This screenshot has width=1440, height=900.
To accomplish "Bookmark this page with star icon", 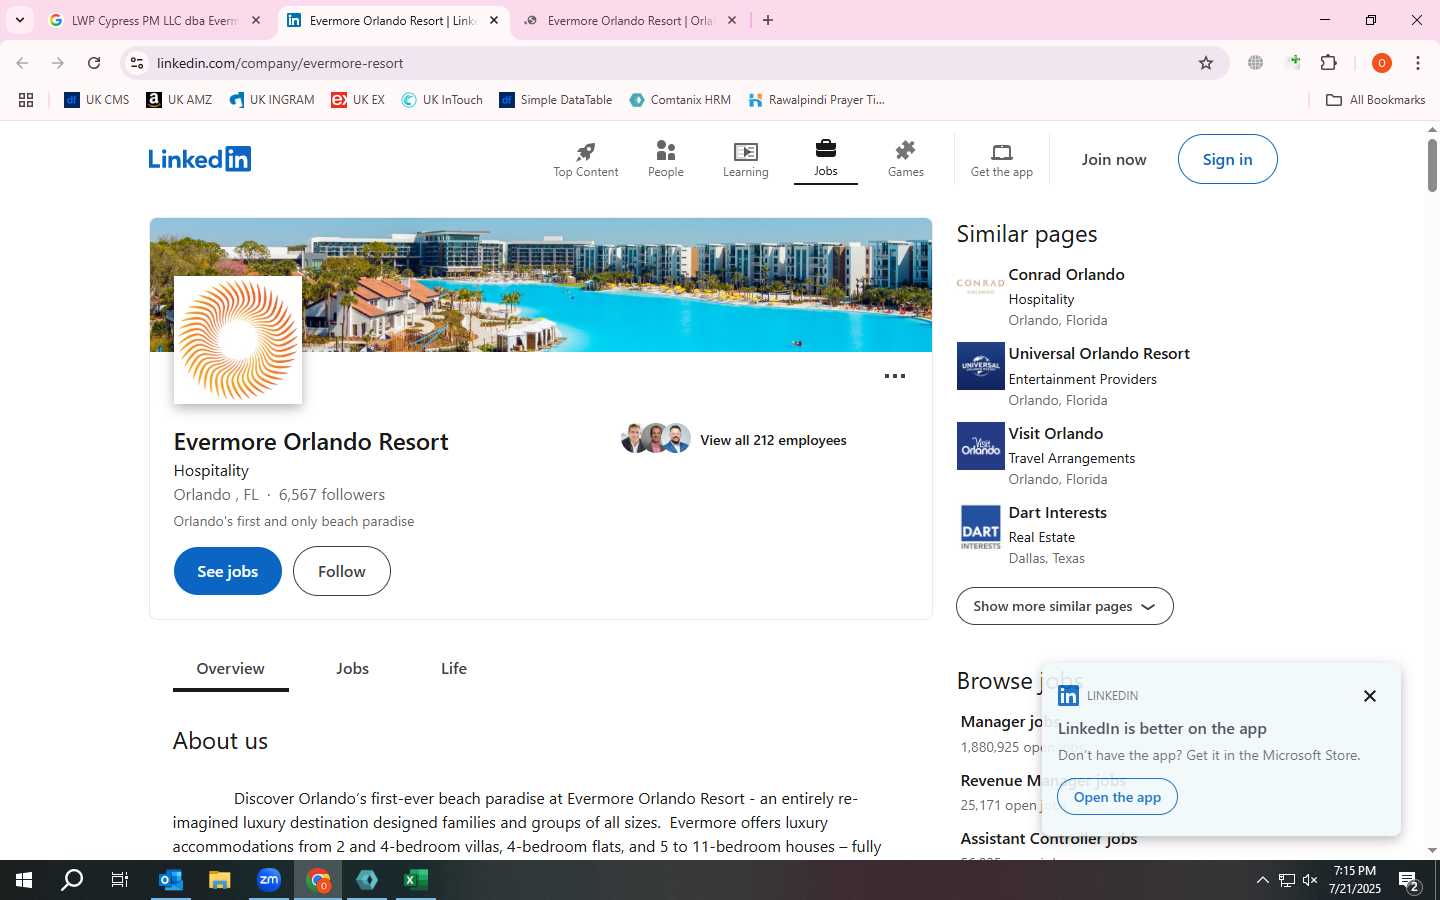I will (x=1206, y=63).
